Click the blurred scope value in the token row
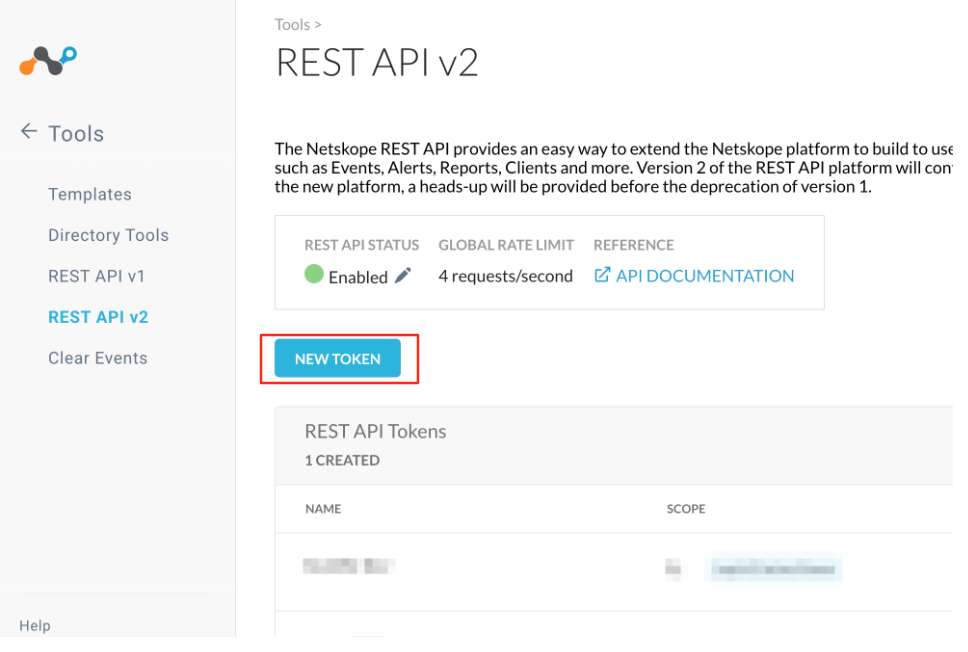 pos(773,569)
